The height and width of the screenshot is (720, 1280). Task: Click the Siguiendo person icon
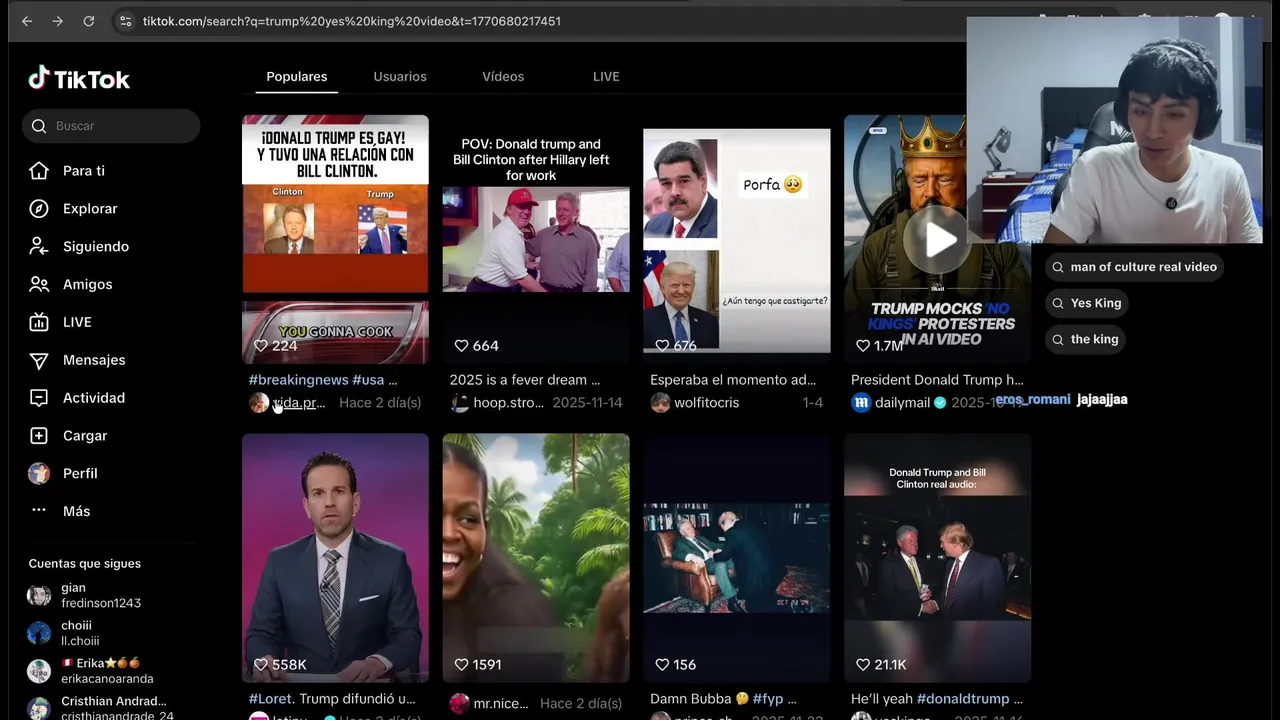click(x=39, y=247)
